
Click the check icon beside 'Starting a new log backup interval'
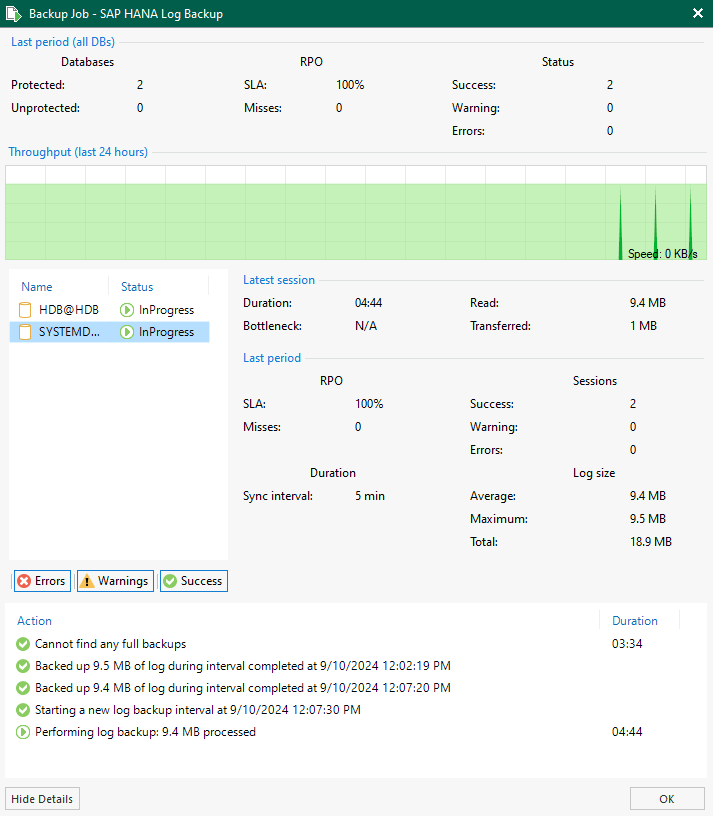[x=23, y=710]
